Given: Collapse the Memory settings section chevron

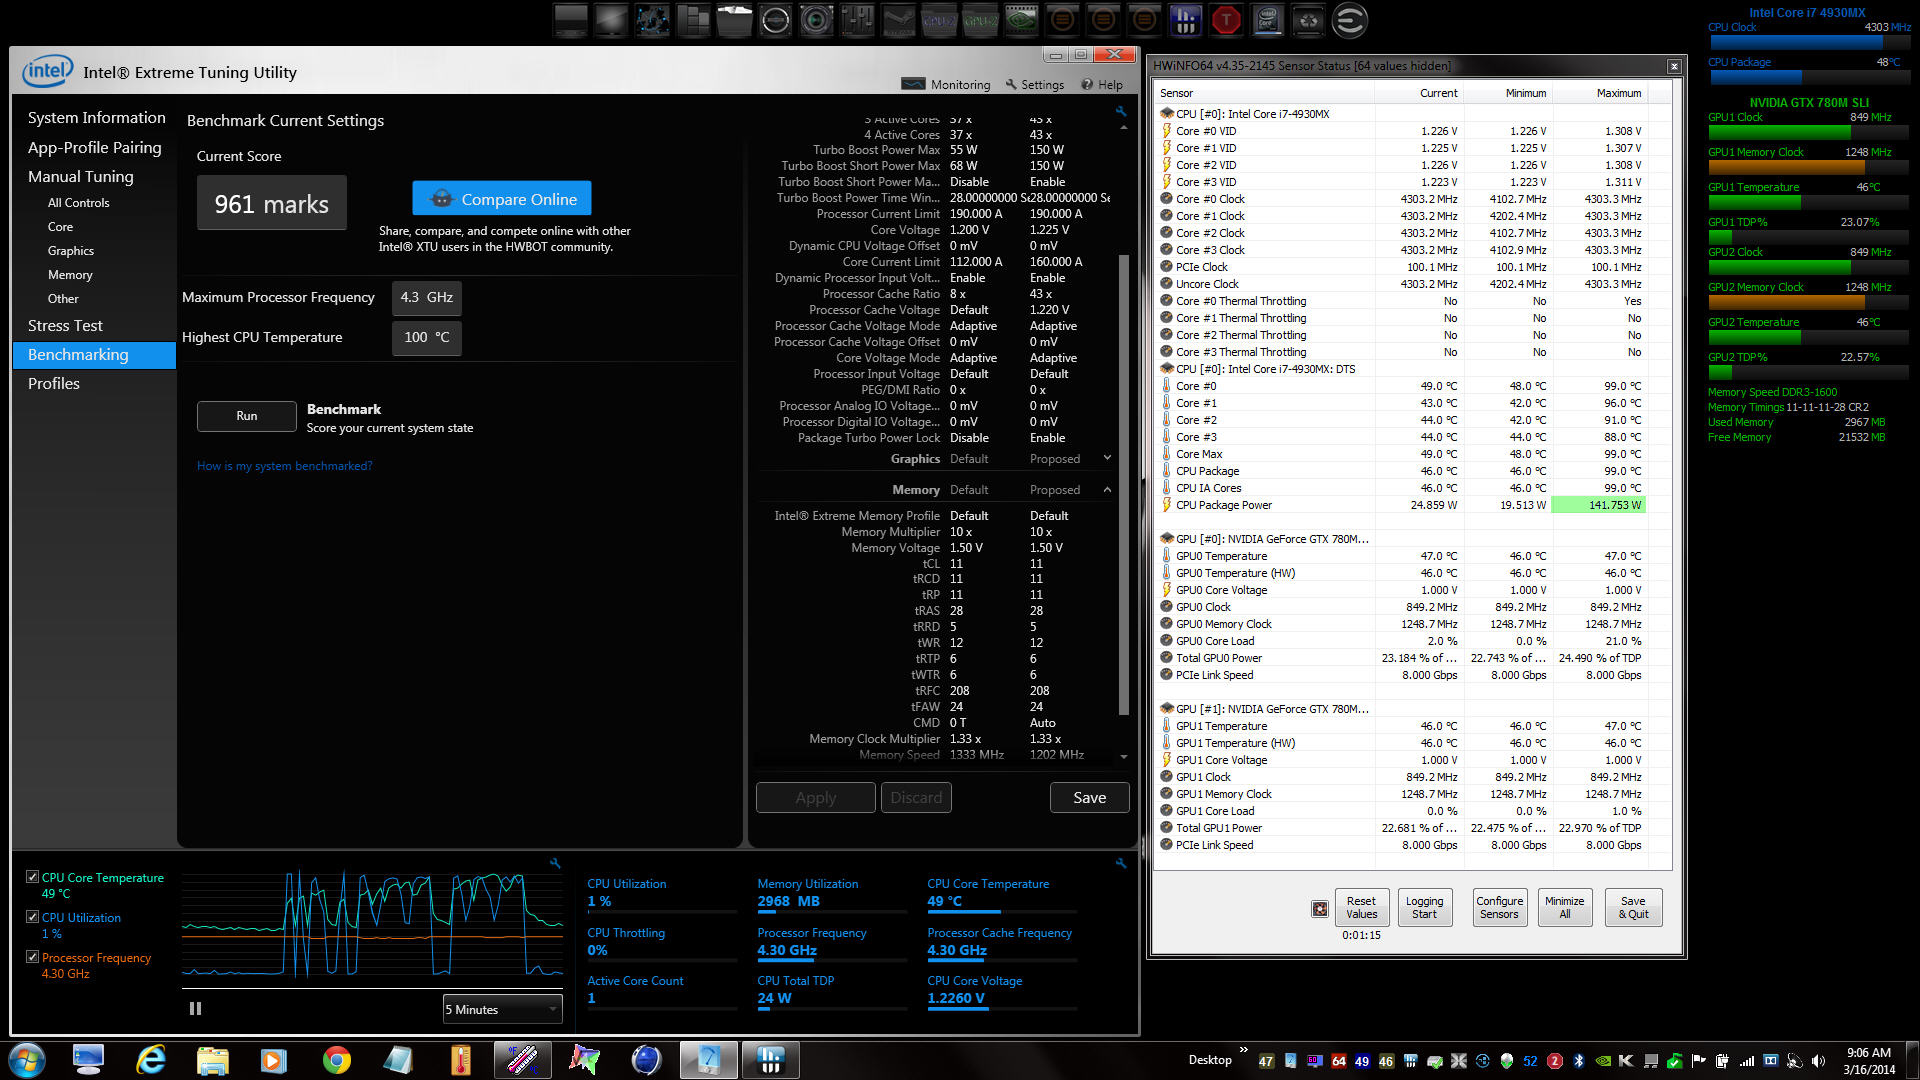Looking at the screenshot, I should [x=1107, y=489].
